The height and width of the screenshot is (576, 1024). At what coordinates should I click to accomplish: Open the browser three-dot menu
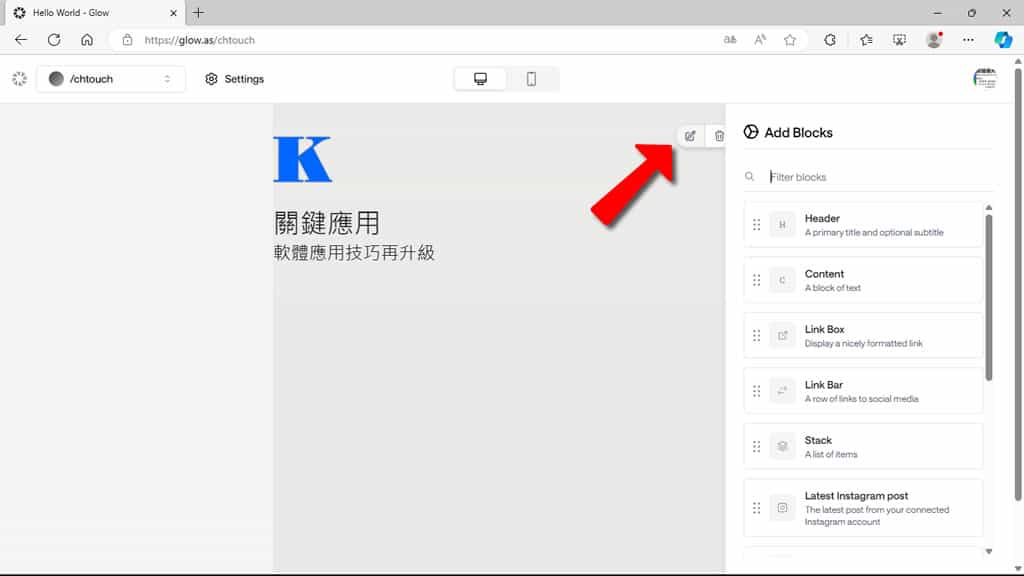tap(968, 40)
